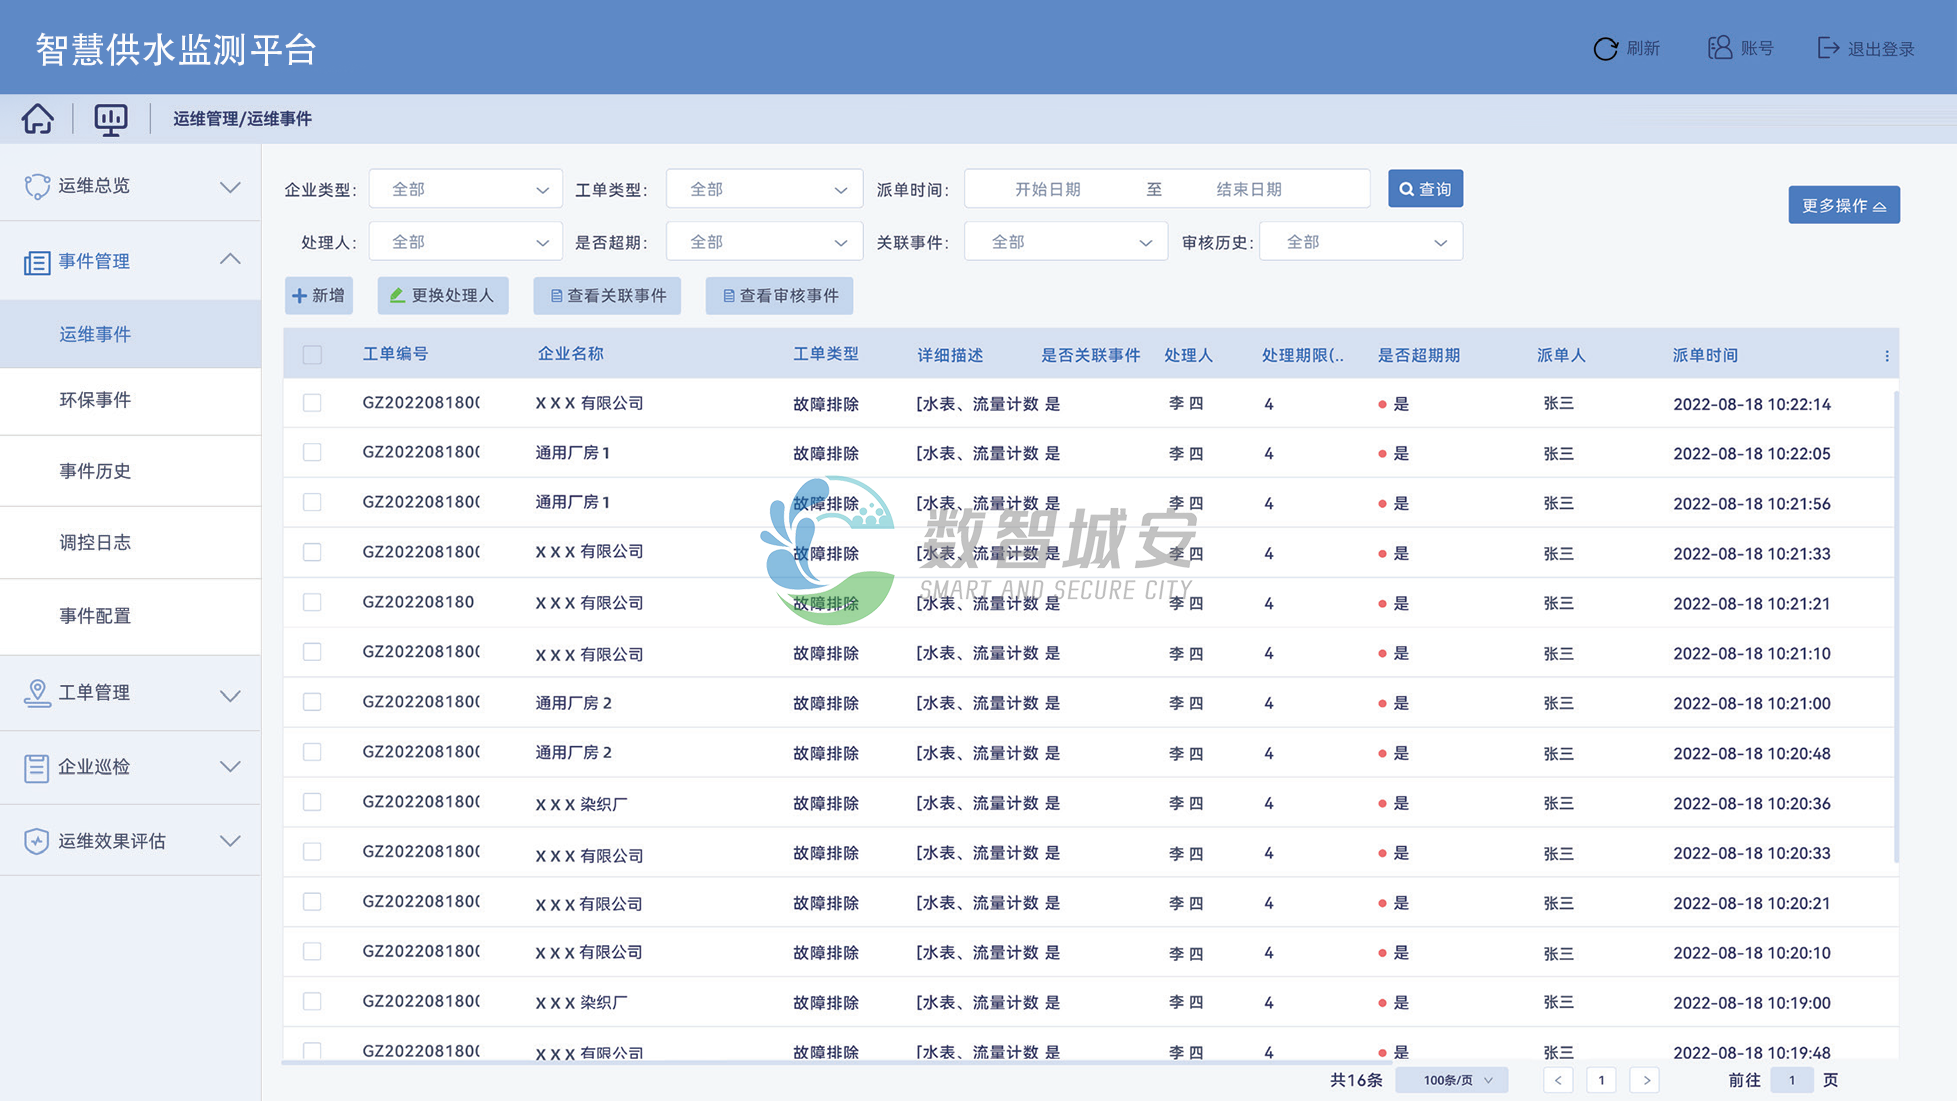This screenshot has width=1957, height=1101.
Task: Click the 工单管理 location pin icon
Action: click(37, 693)
